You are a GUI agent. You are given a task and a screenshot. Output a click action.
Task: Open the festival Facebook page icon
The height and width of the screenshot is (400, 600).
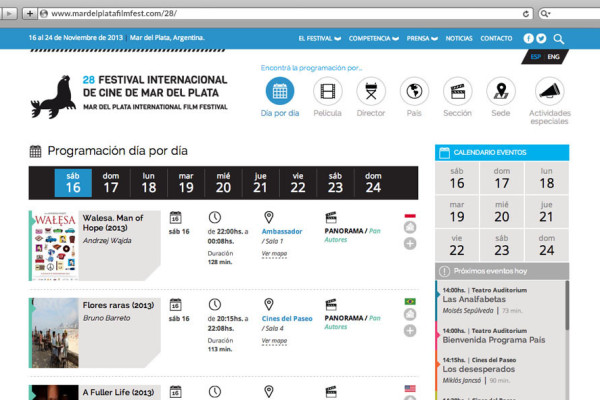pos(528,38)
